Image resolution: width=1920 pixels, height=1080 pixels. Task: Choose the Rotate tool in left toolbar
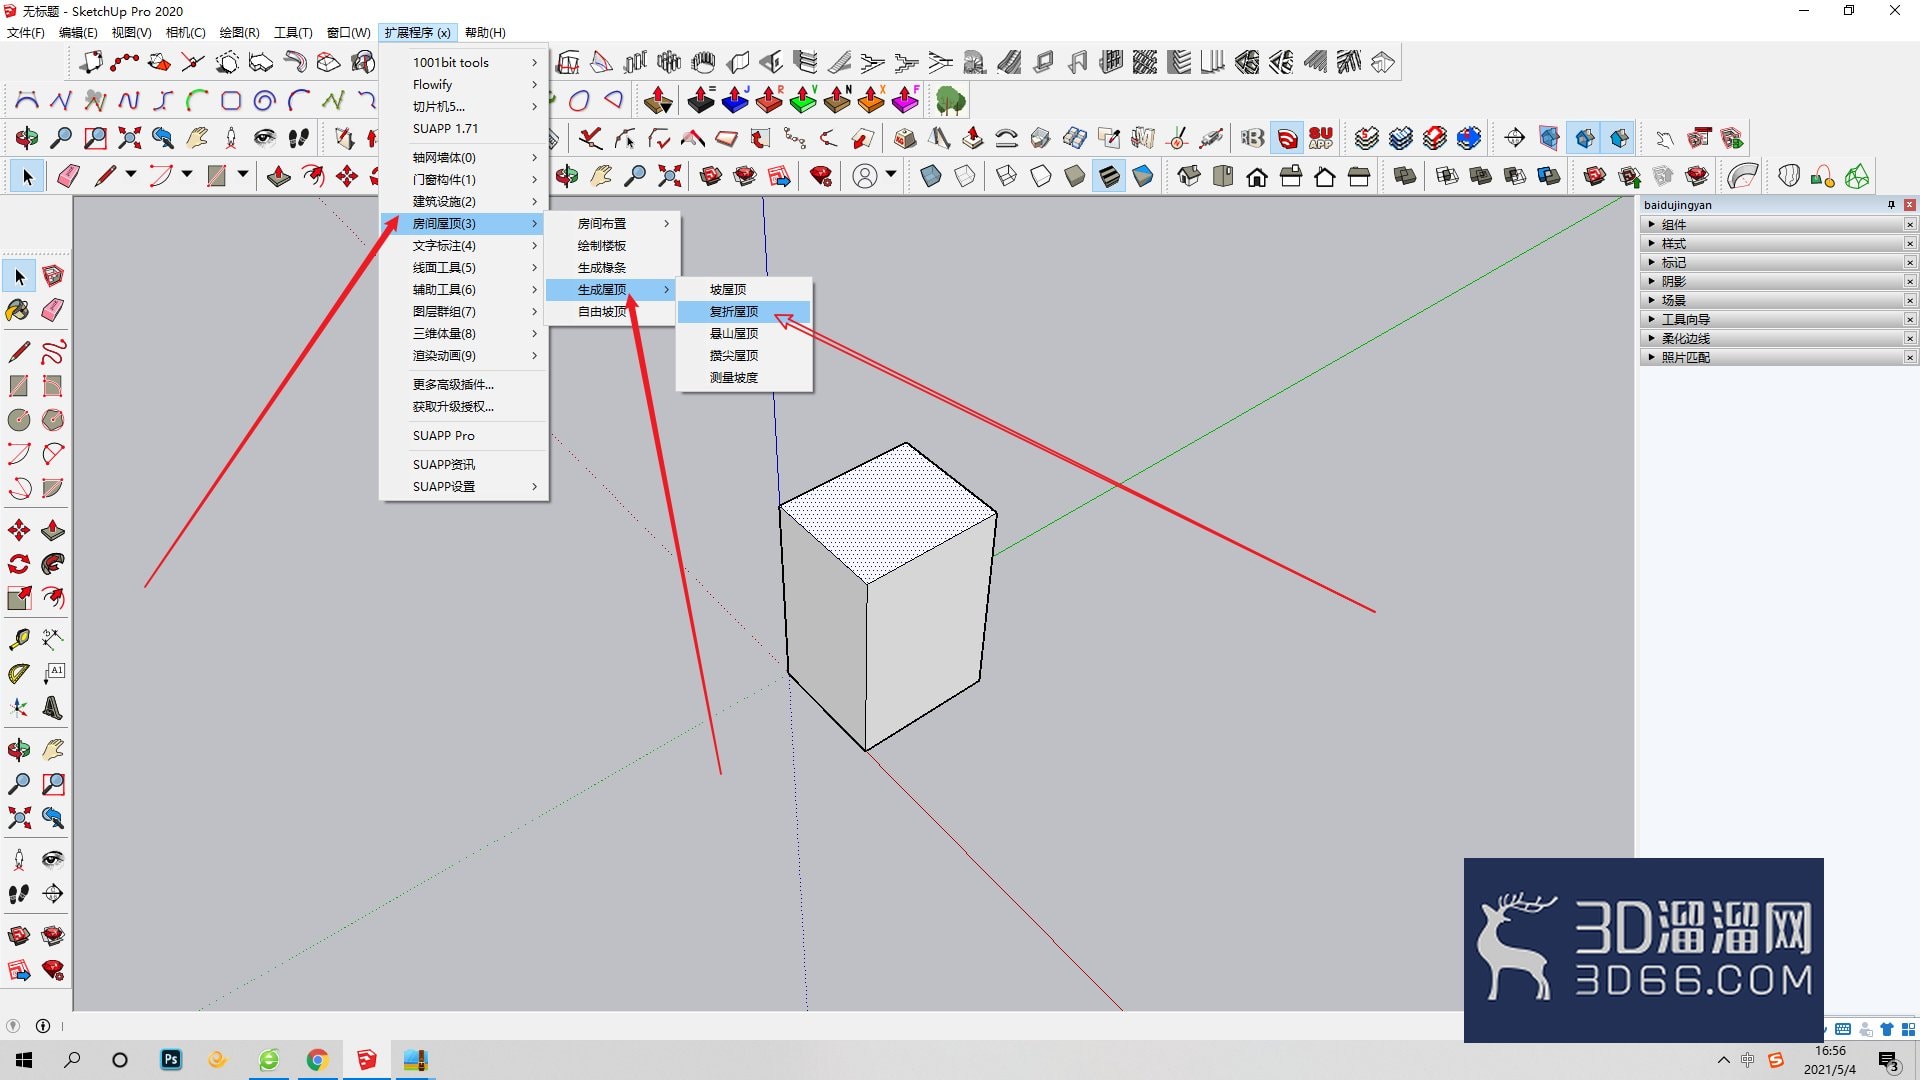coord(18,564)
